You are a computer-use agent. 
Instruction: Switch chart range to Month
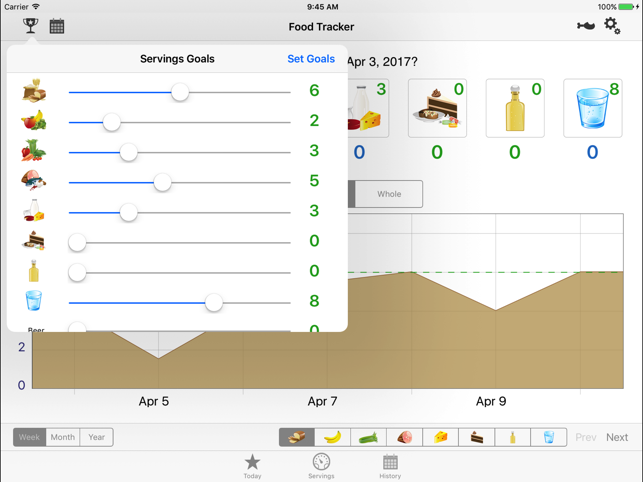tap(63, 437)
